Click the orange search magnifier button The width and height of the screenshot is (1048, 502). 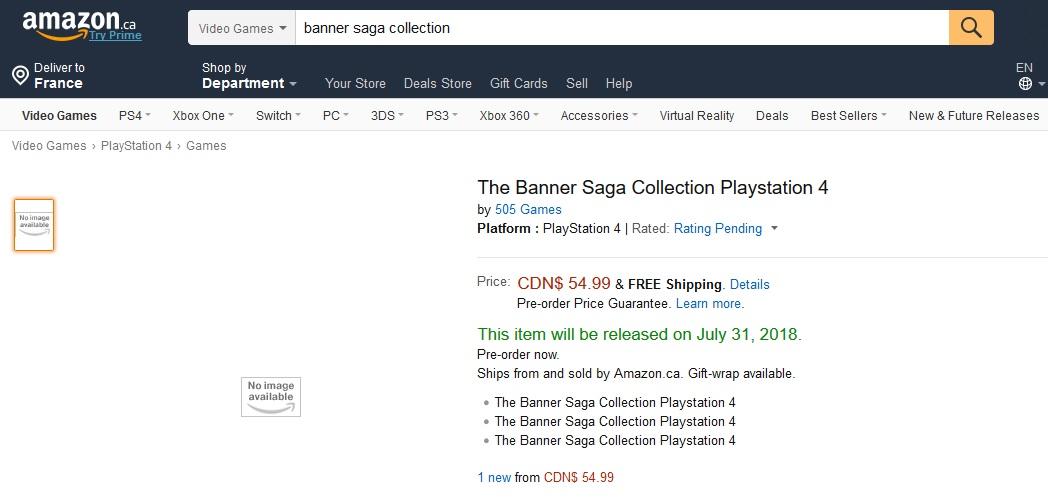[970, 27]
